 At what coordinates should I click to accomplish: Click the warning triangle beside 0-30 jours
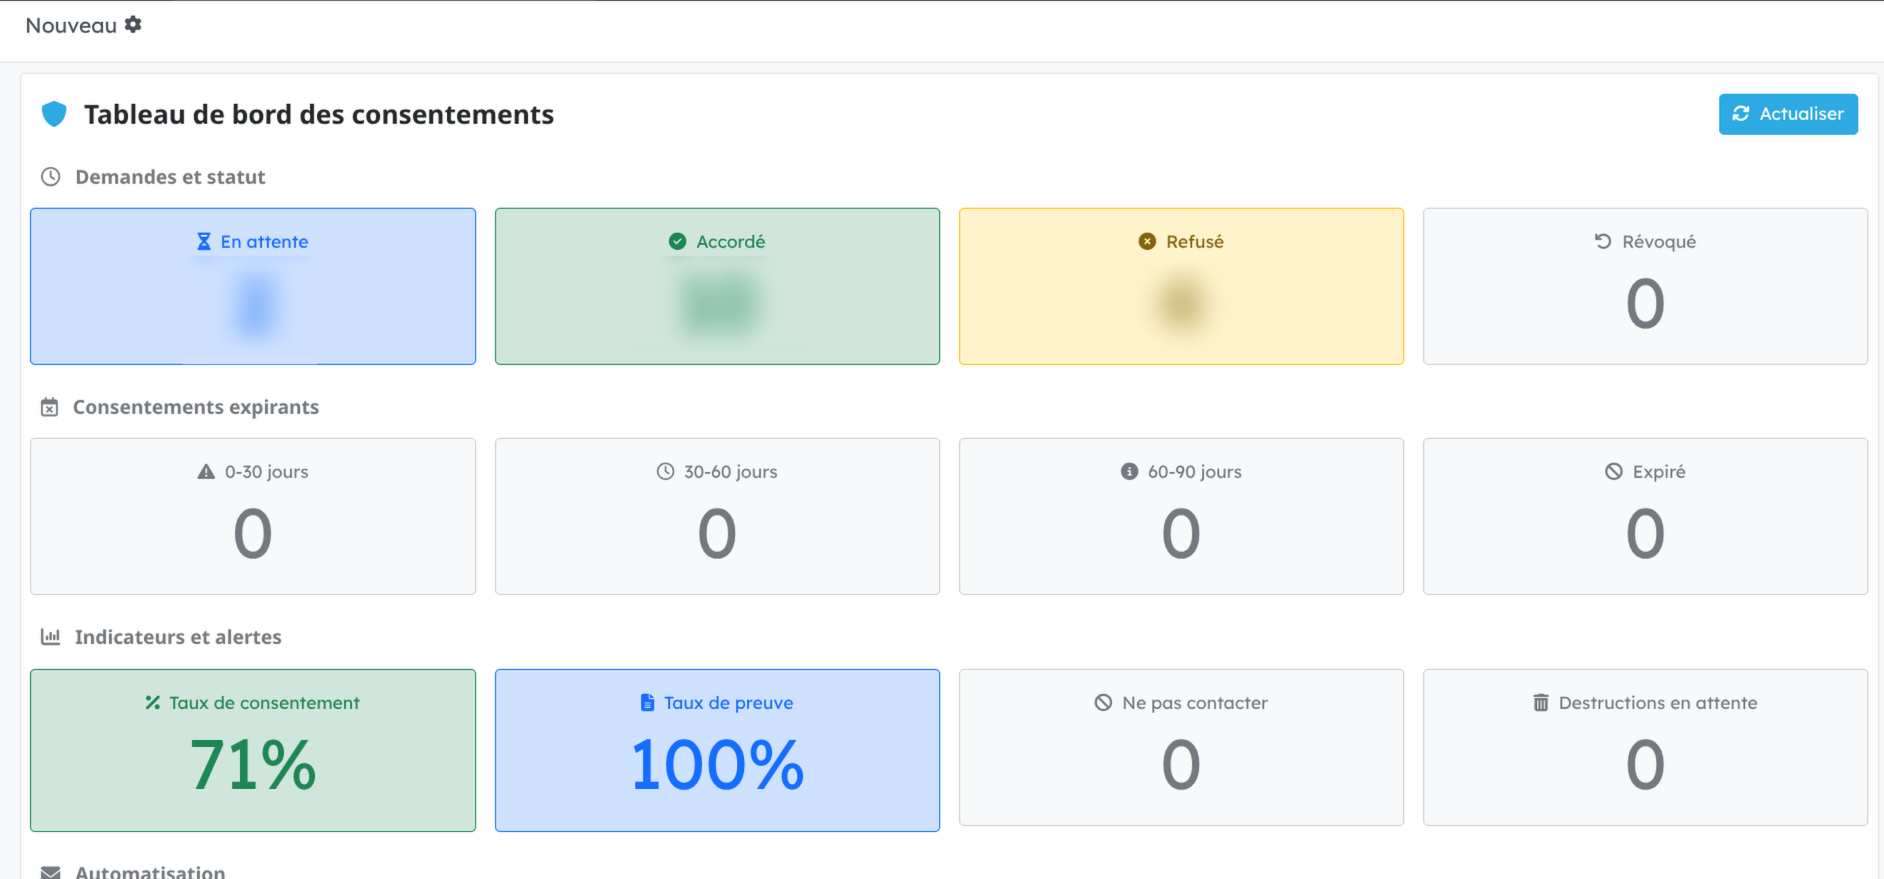click(206, 472)
